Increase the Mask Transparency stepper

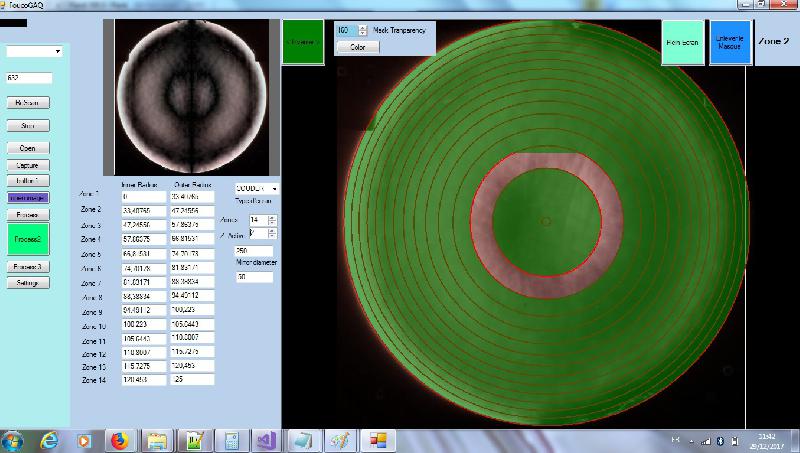(363, 28)
